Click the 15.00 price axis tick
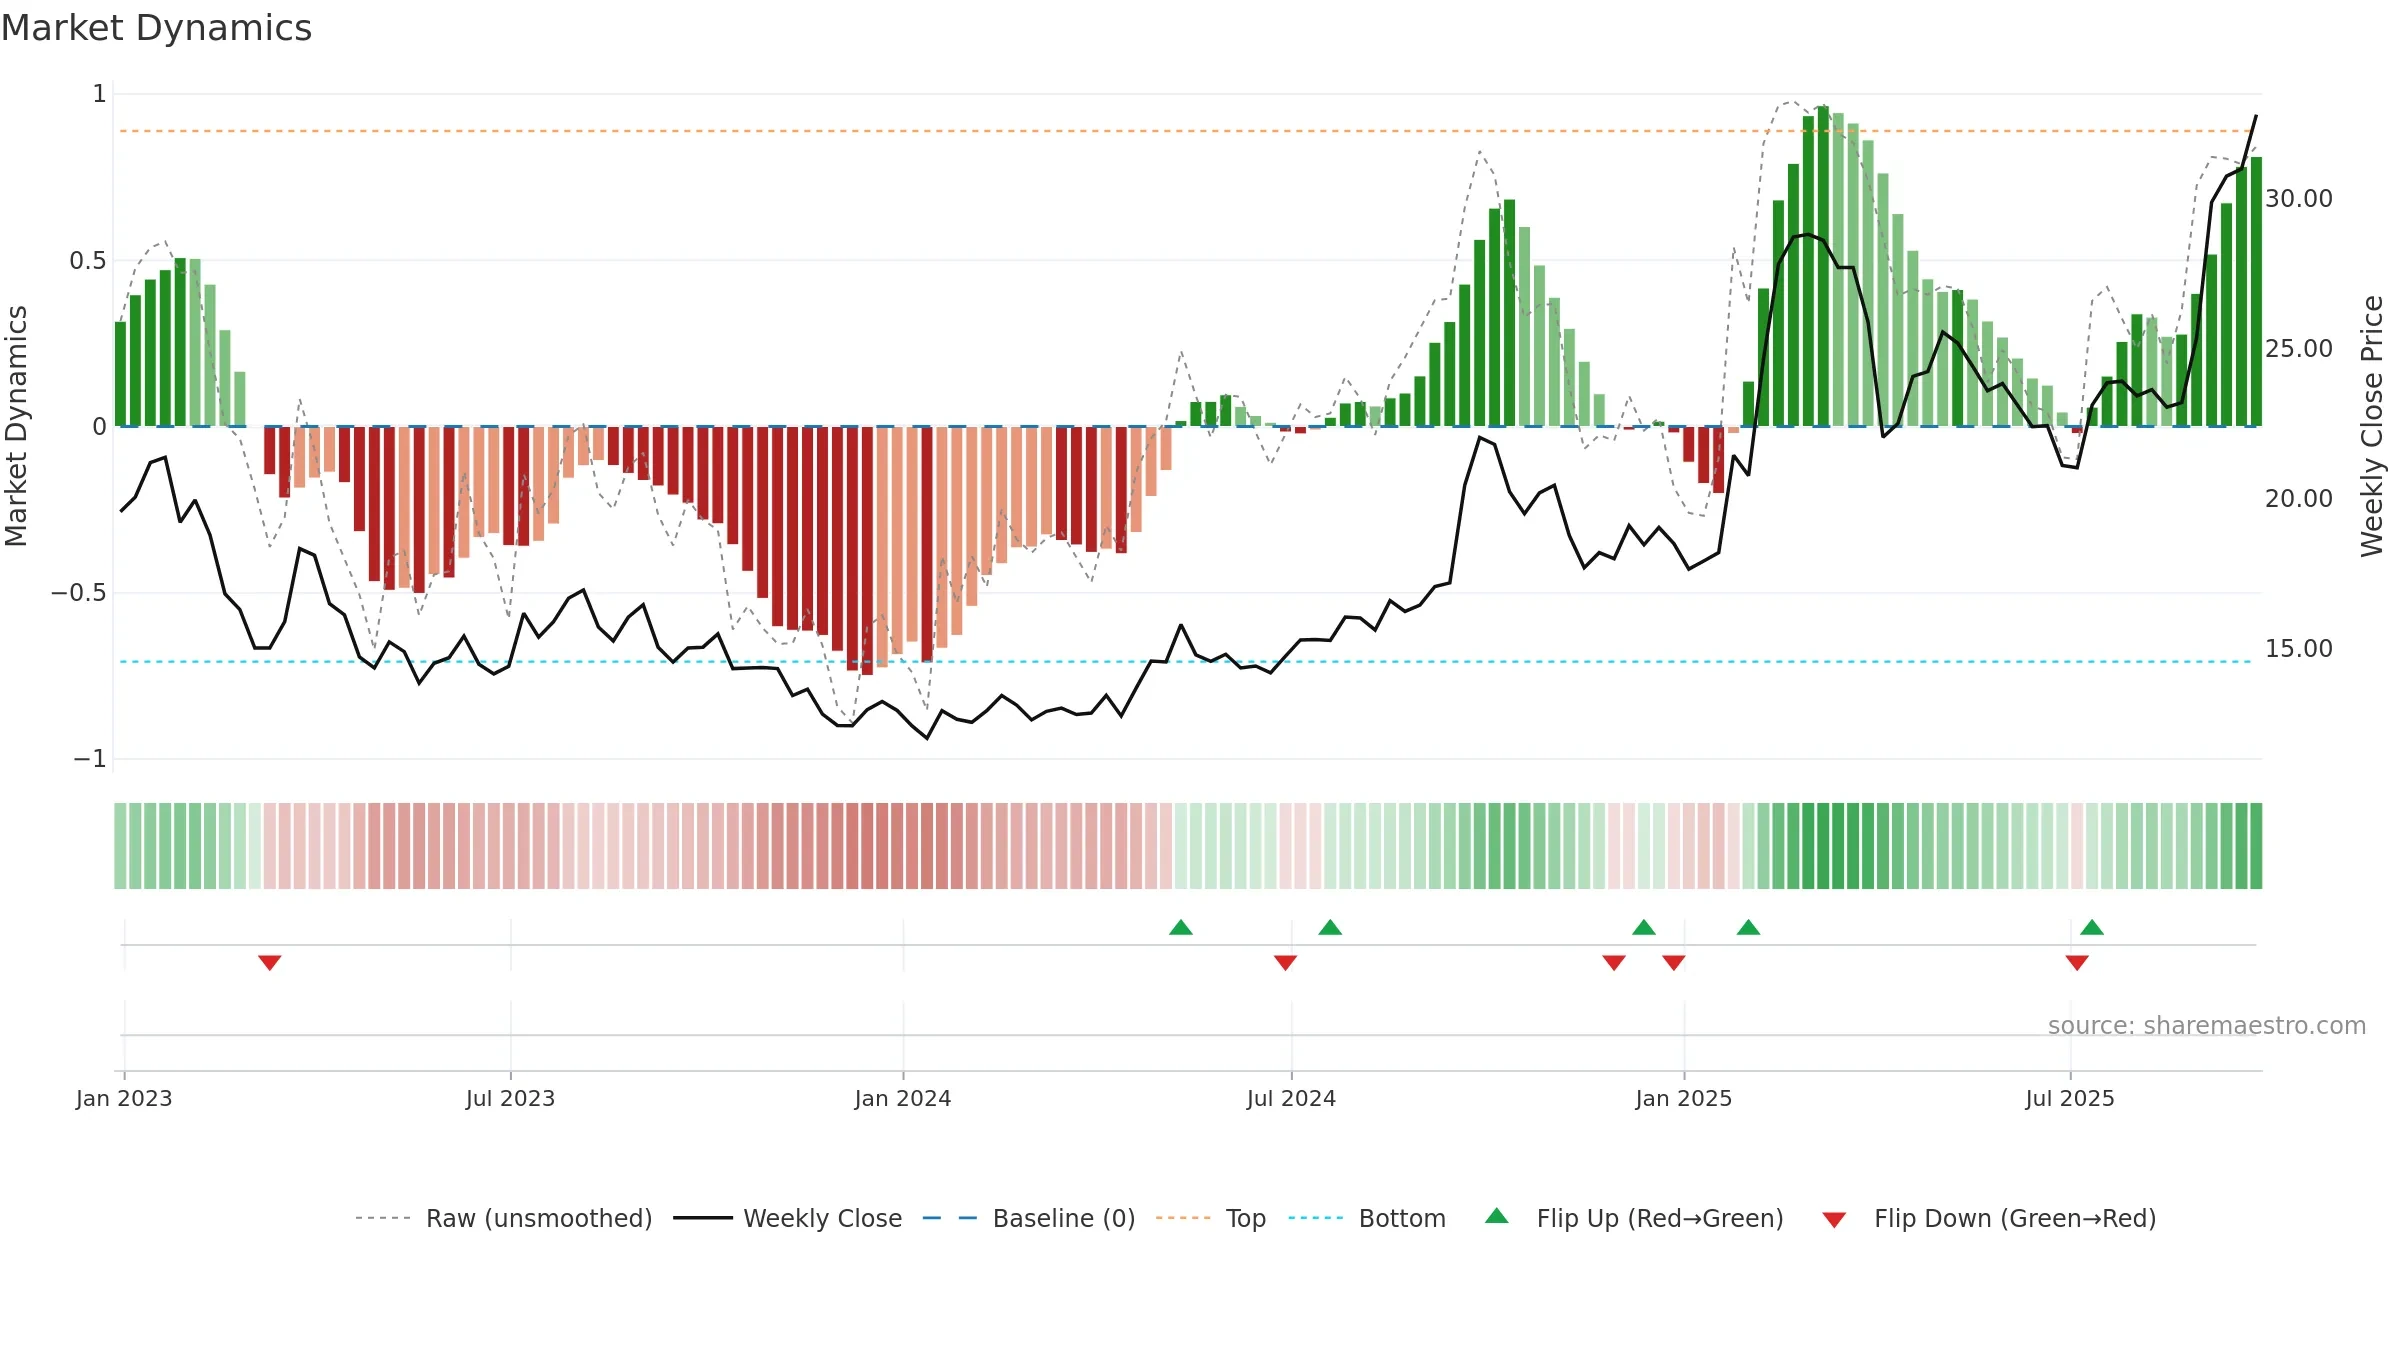 pos(2299,649)
